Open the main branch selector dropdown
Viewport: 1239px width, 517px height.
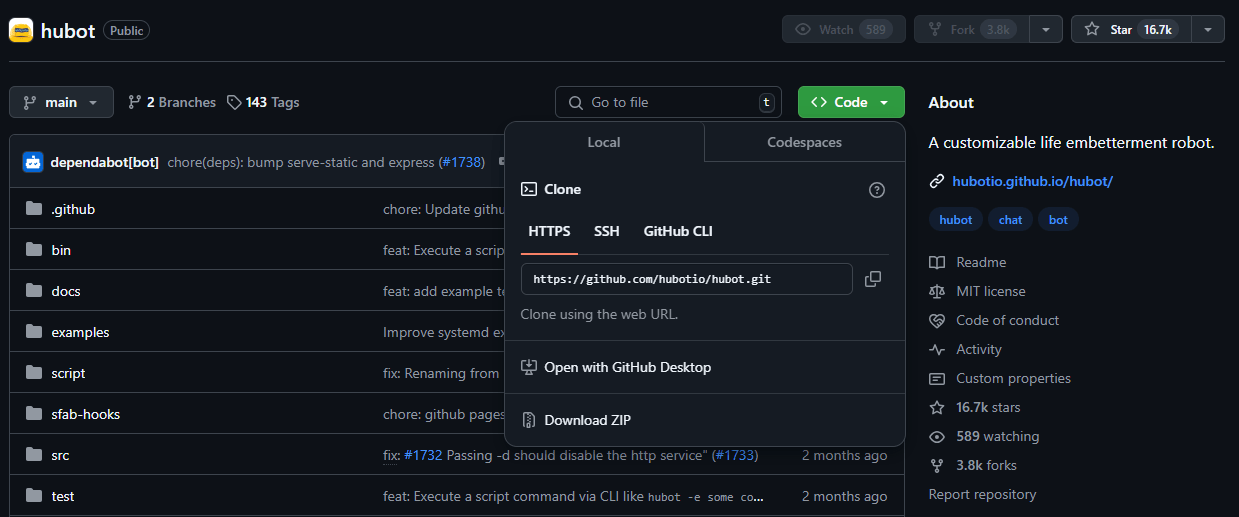60,102
